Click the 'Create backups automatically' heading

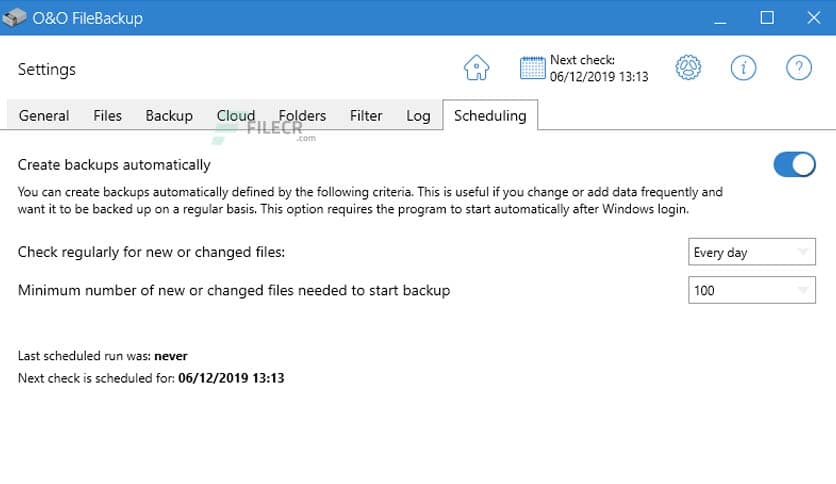(114, 165)
